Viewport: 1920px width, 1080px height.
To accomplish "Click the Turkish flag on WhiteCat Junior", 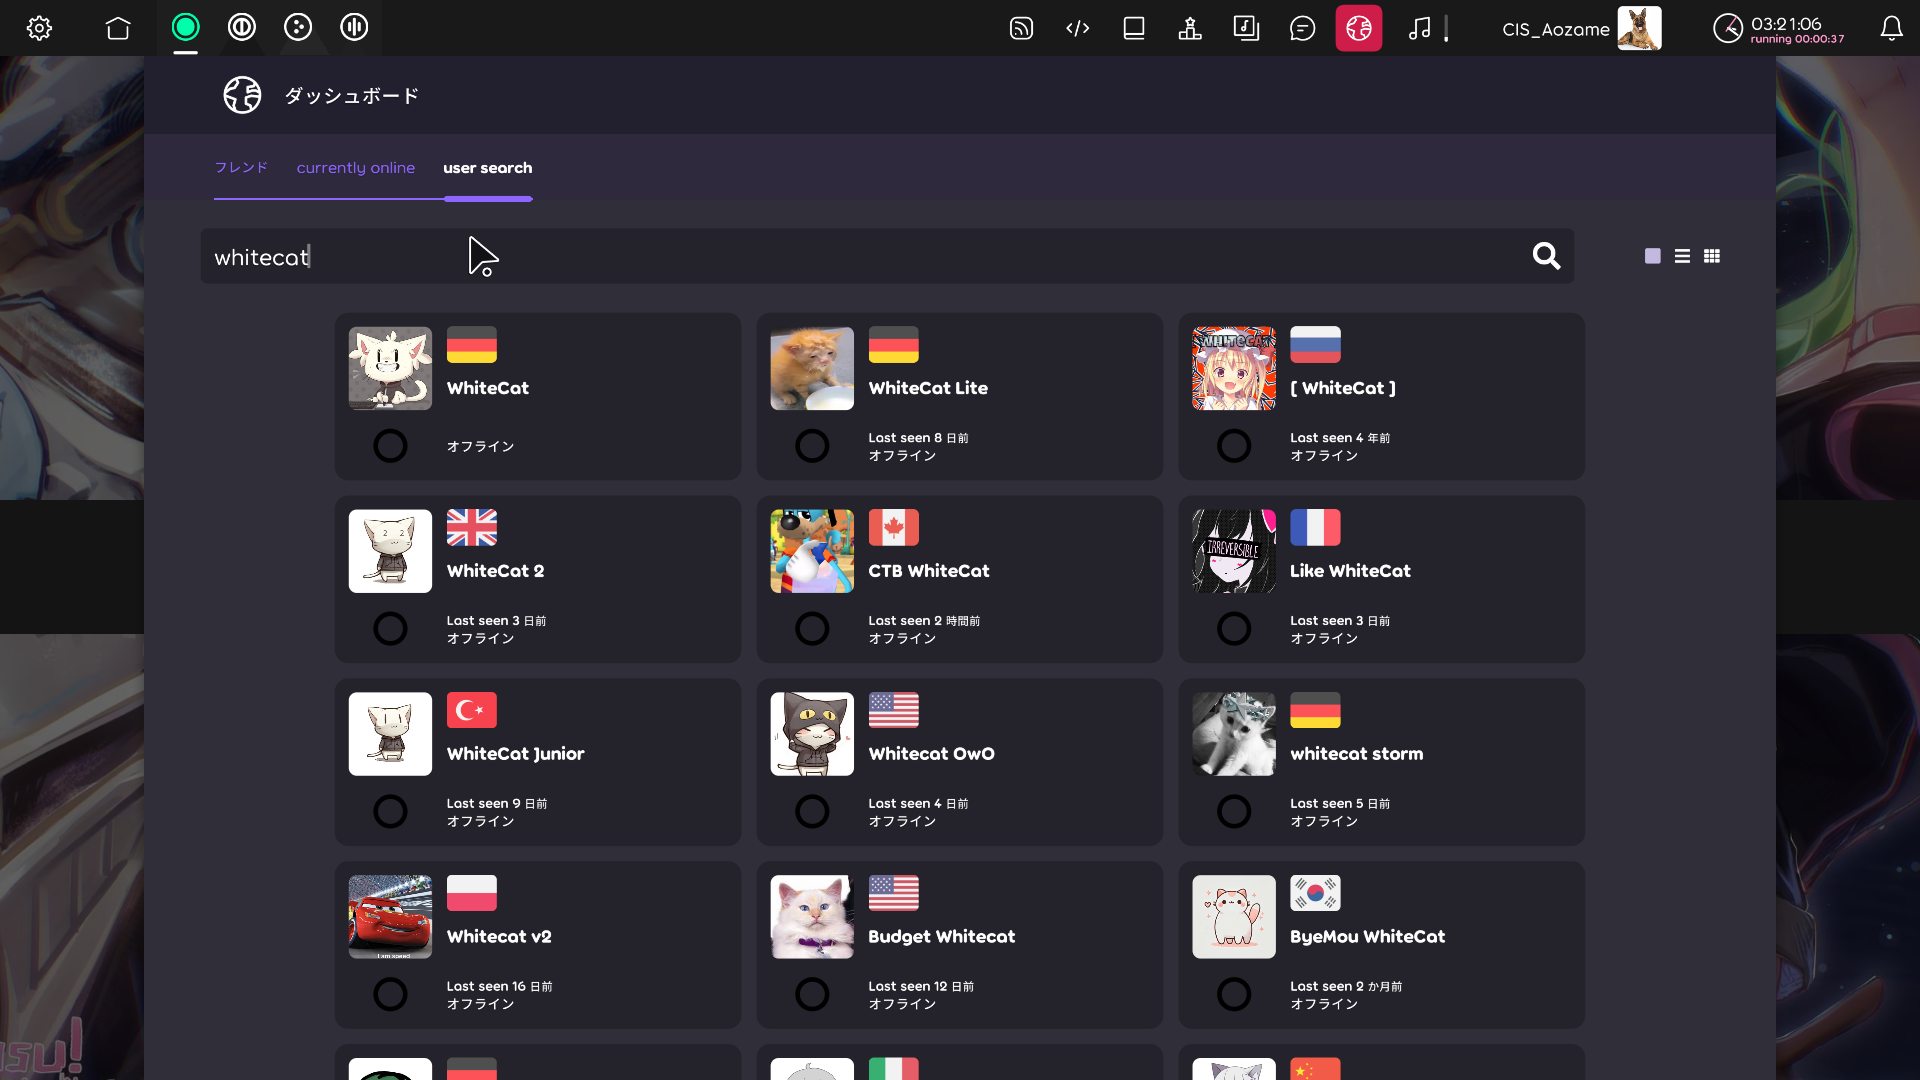I will (x=472, y=710).
